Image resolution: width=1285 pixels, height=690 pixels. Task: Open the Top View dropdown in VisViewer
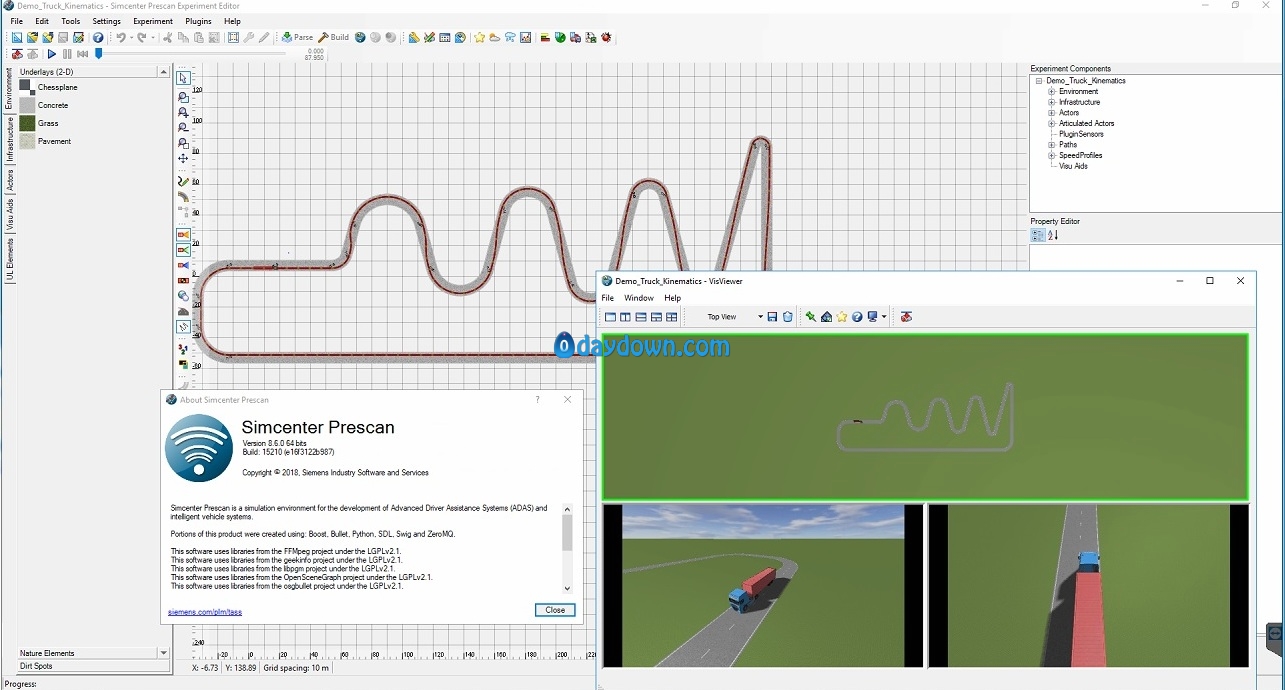pyautogui.click(x=760, y=317)
